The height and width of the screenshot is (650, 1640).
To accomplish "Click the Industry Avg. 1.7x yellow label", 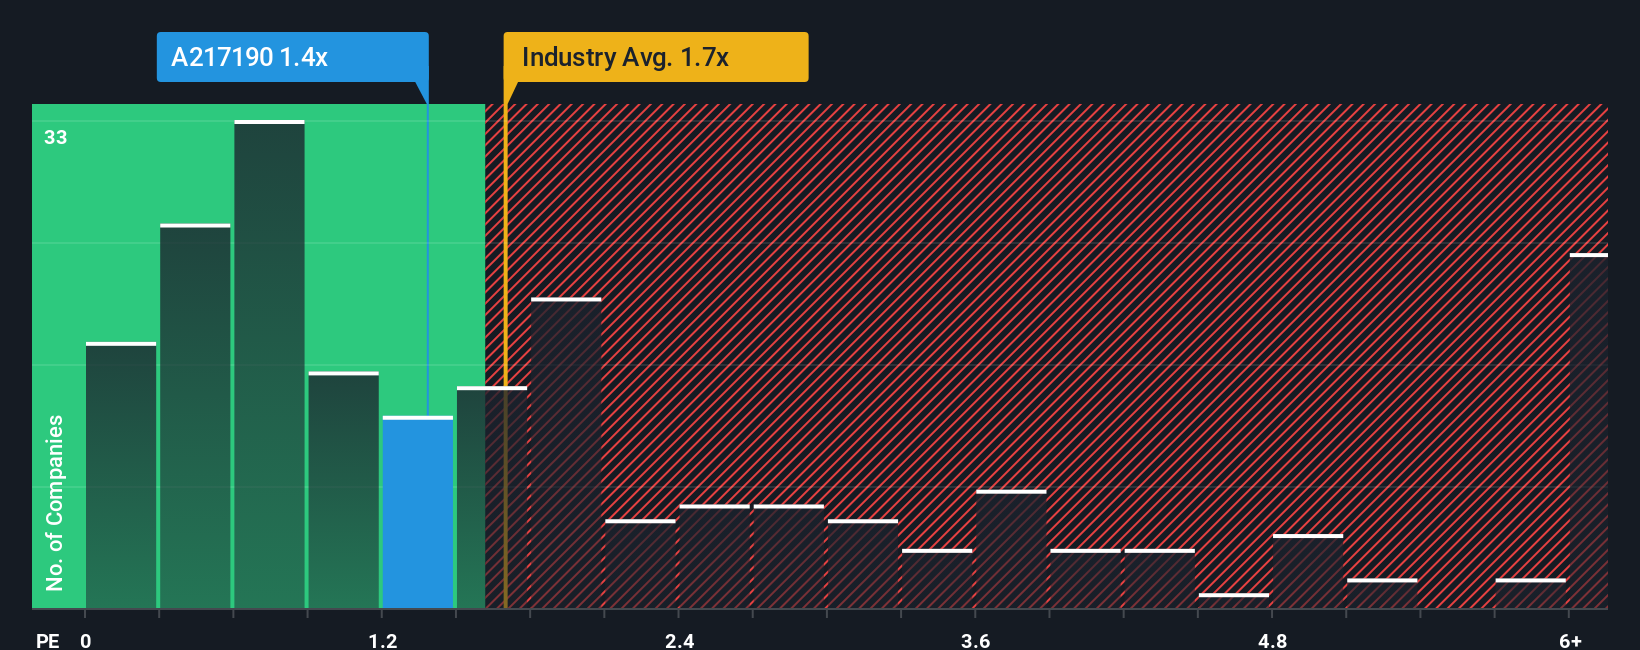I will [x=655, y=57].
